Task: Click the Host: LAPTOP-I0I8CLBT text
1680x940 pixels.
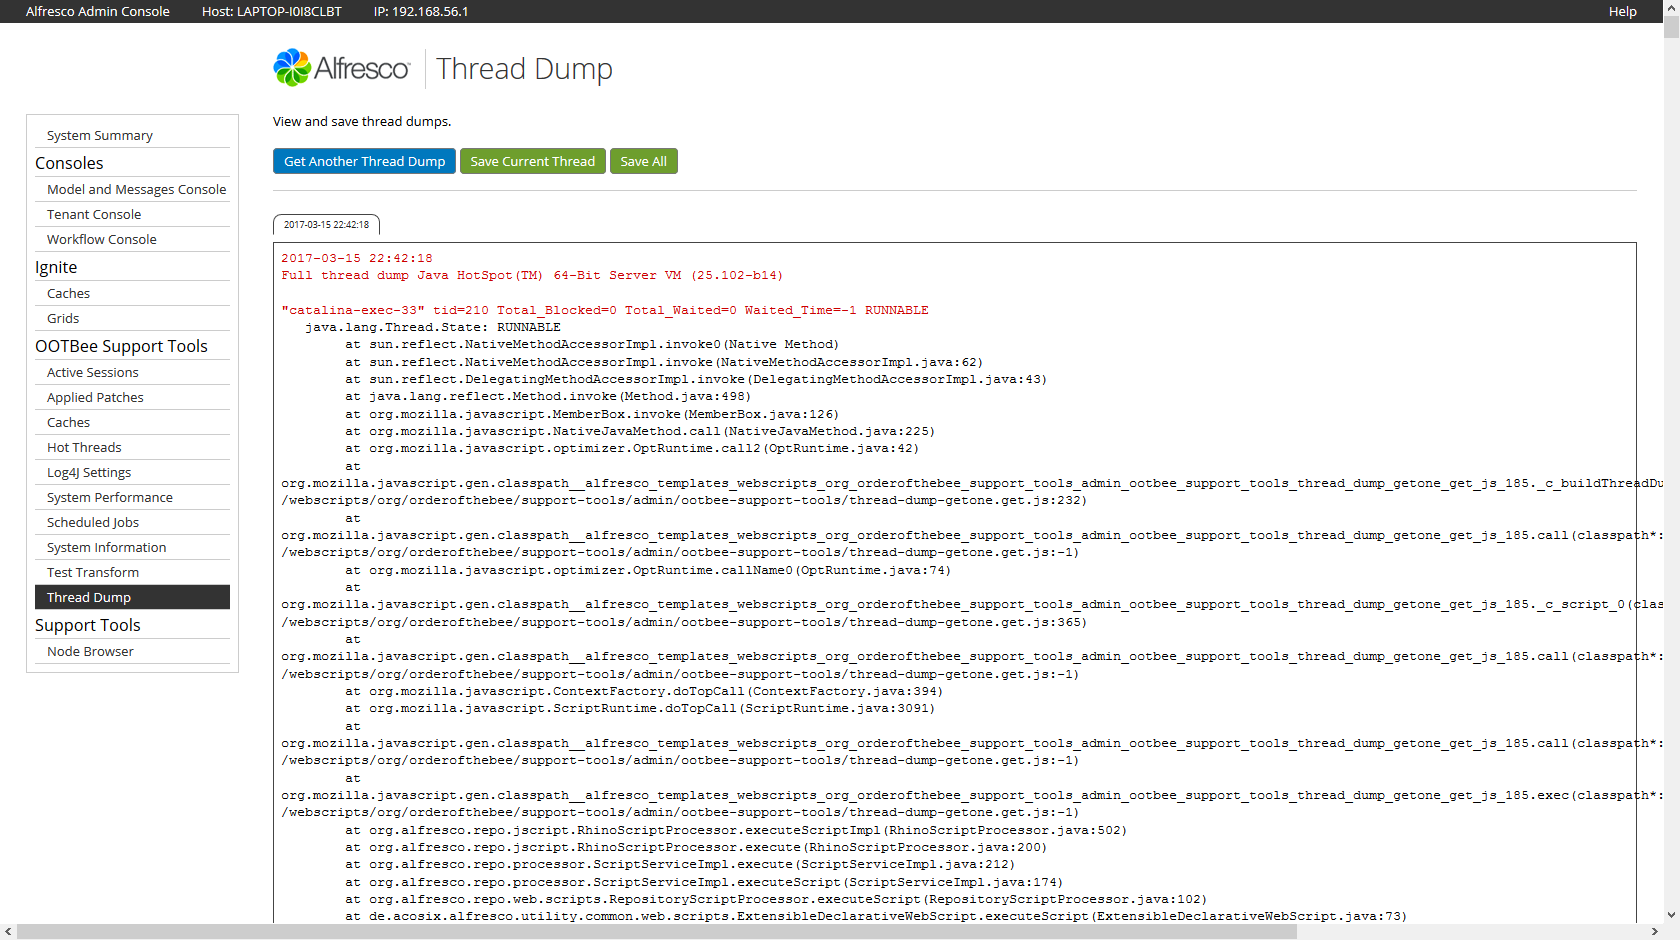Action: (271, 11)
